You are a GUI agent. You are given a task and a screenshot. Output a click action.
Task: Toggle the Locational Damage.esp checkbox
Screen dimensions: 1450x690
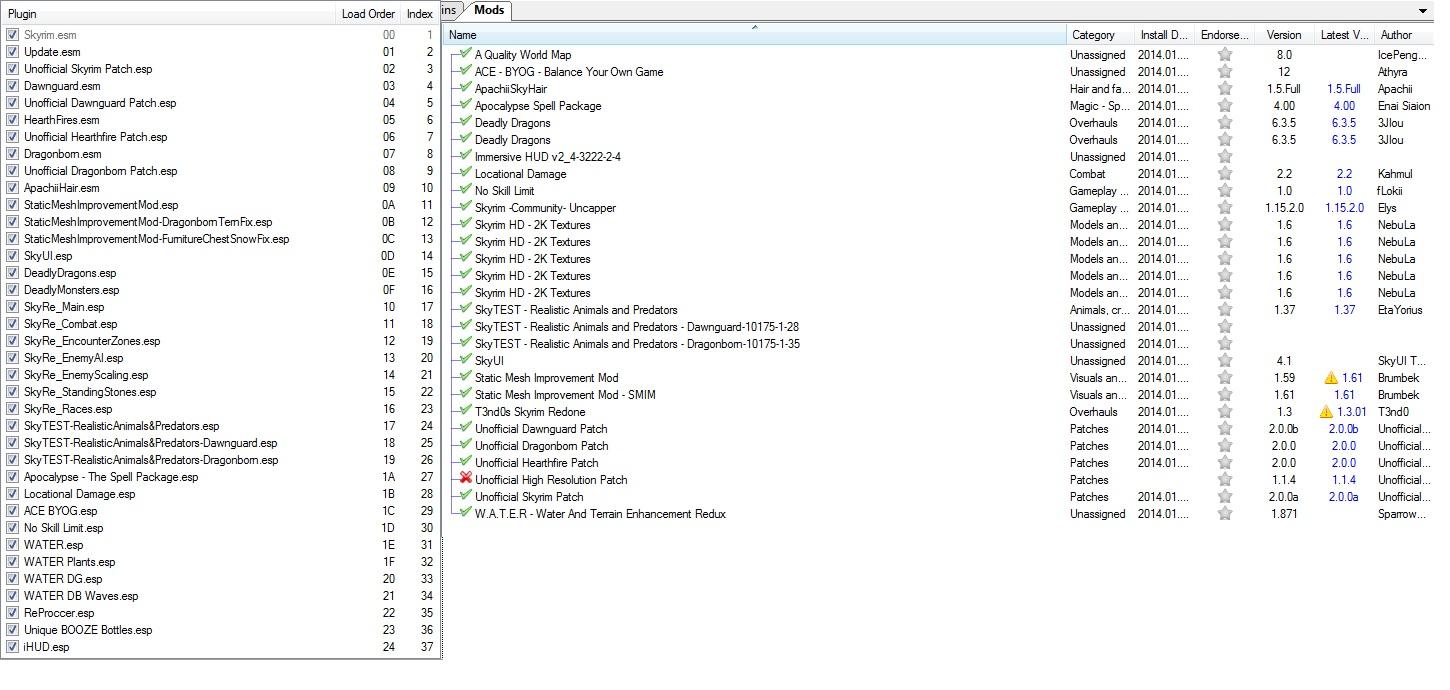[12, 494]
